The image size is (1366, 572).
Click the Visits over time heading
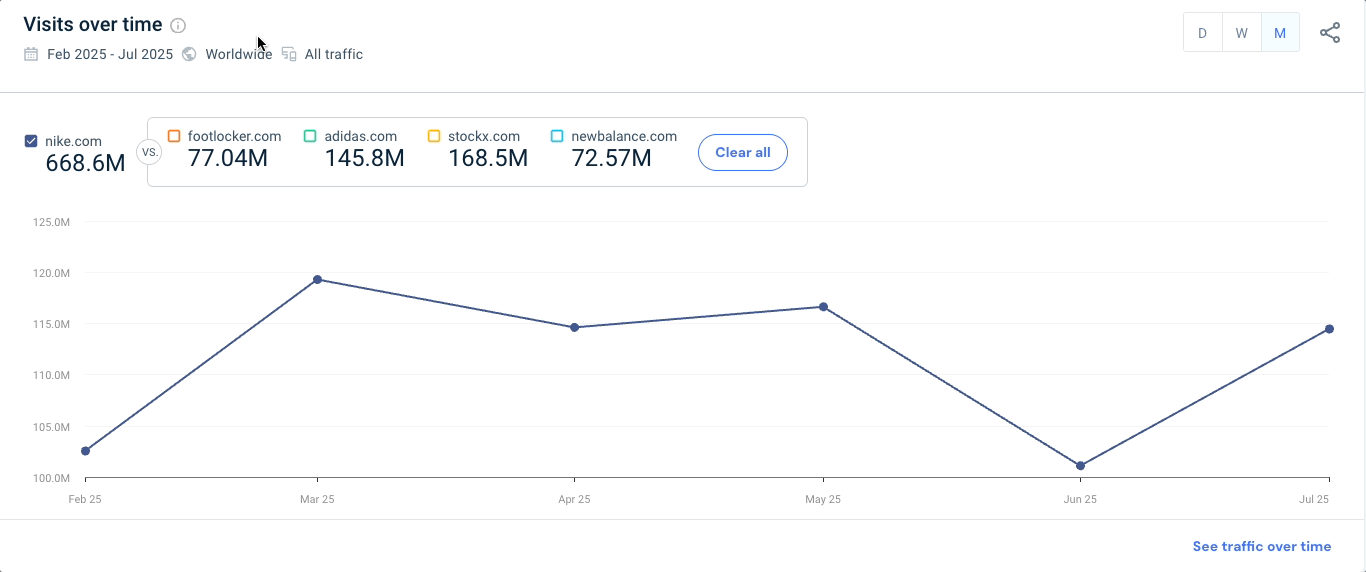91,25
